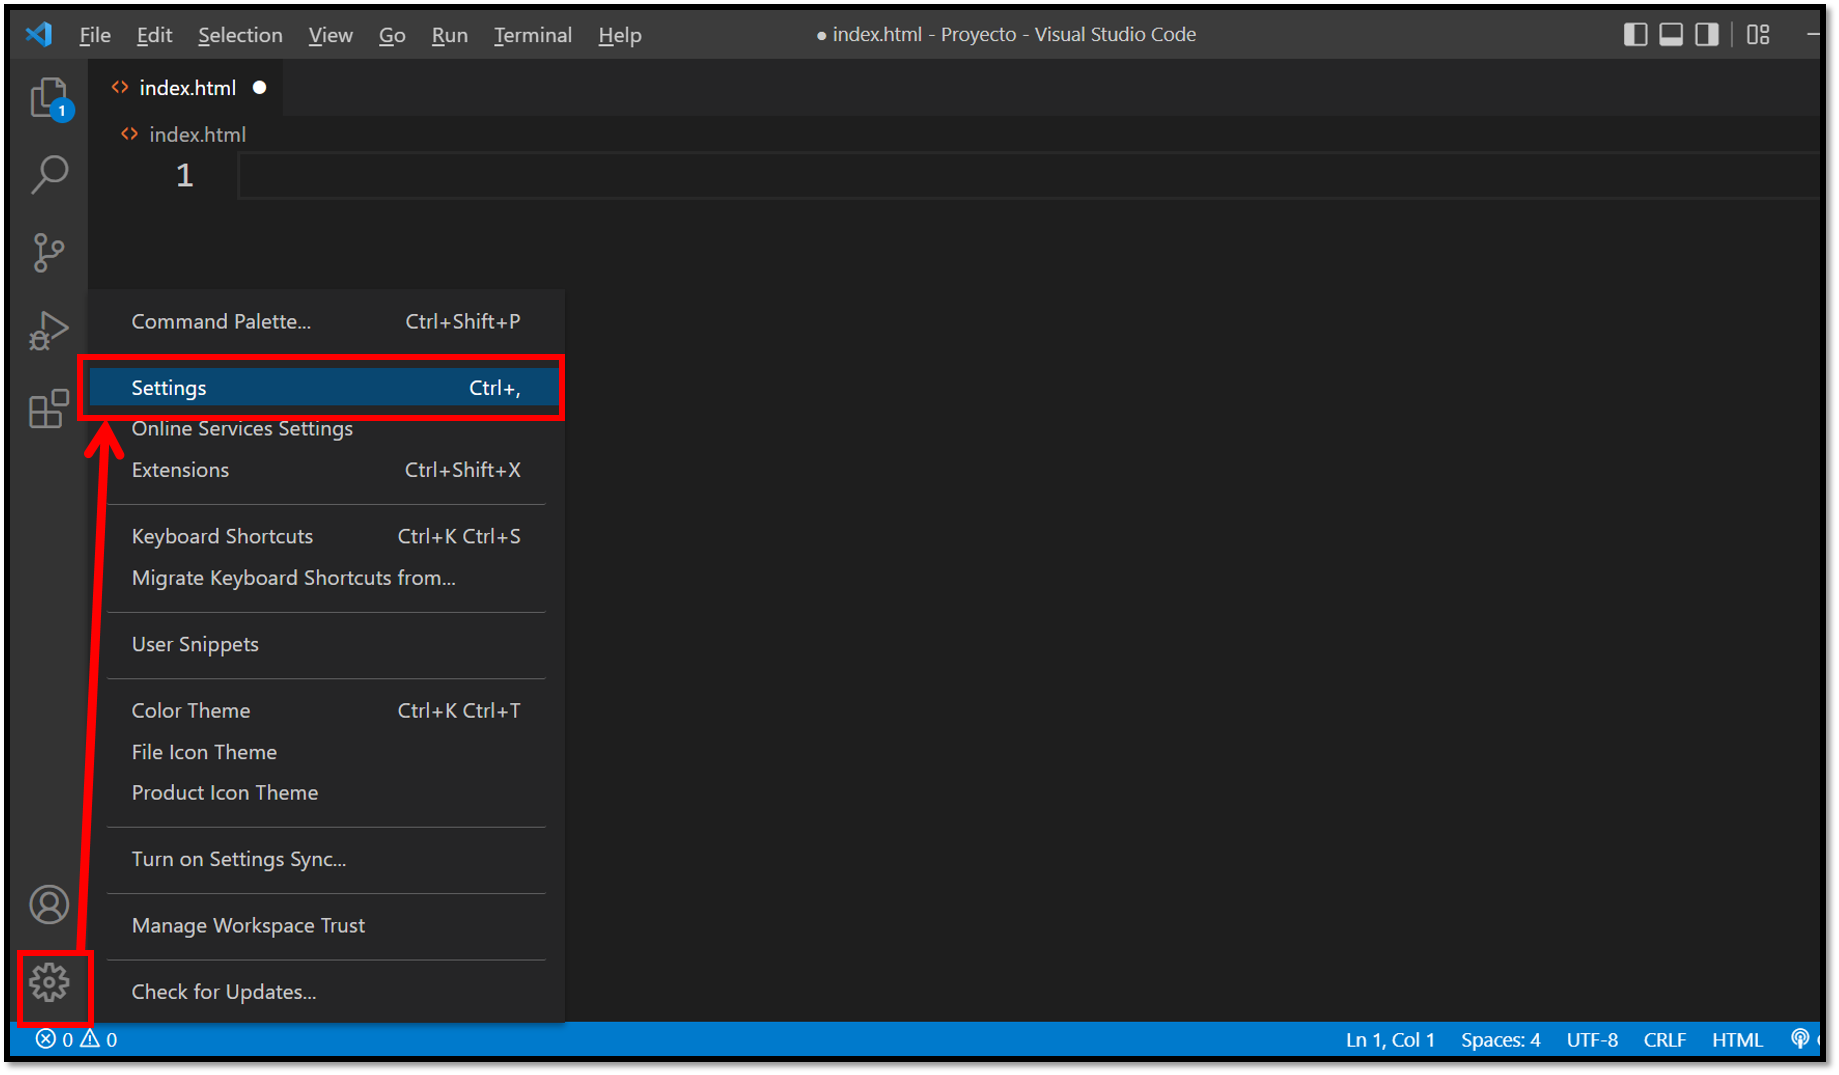This screenshot has width=1839, height=1075.
Task: Click Turn on Settings Sync...
Action: pos(326,860)
